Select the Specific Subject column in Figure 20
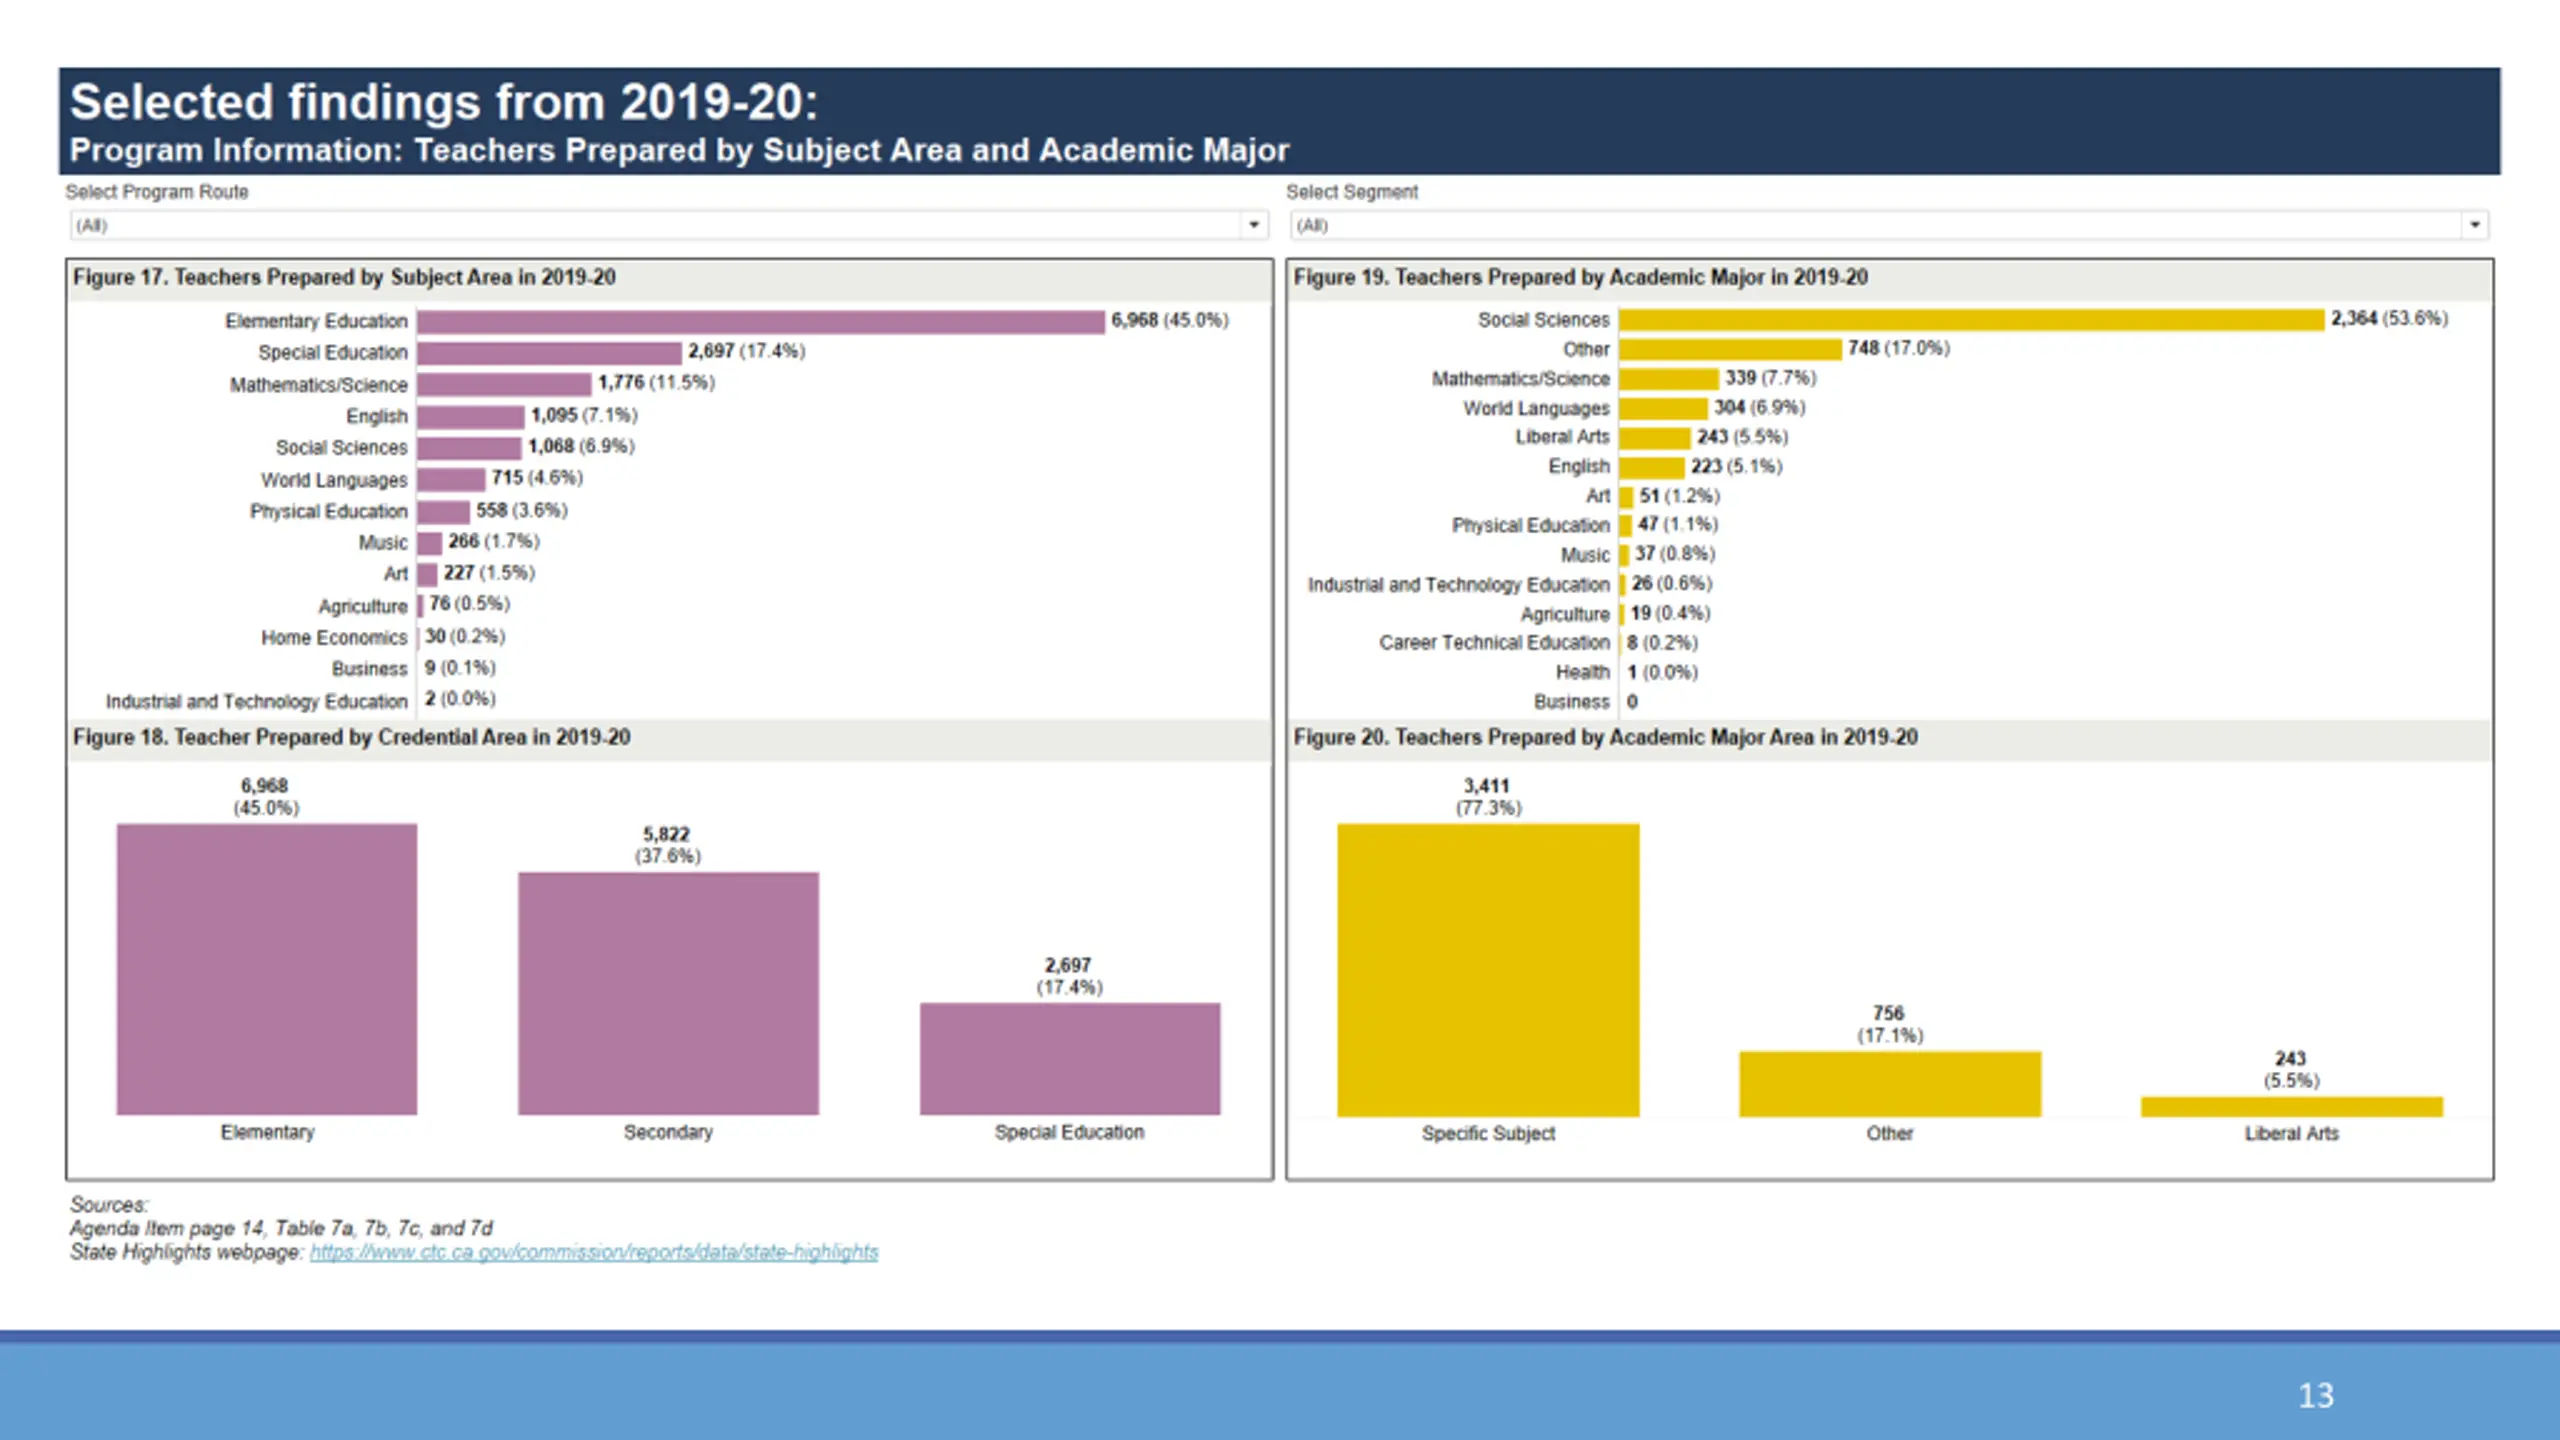Screen dimensions: 2560x1440 pos(1488,970)
